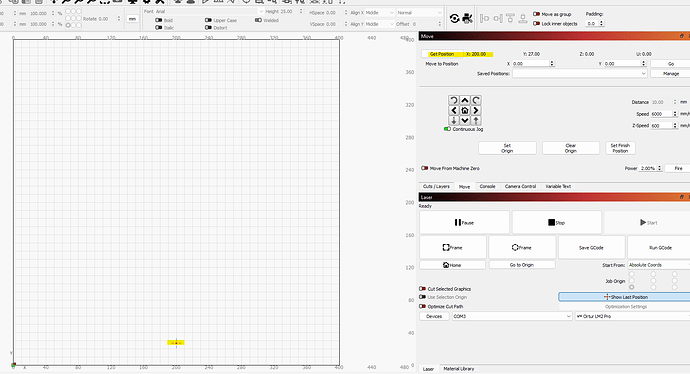Toggle the Bold text switch
The width and height of the screenshot is (690, 374).
click(159, 20)
